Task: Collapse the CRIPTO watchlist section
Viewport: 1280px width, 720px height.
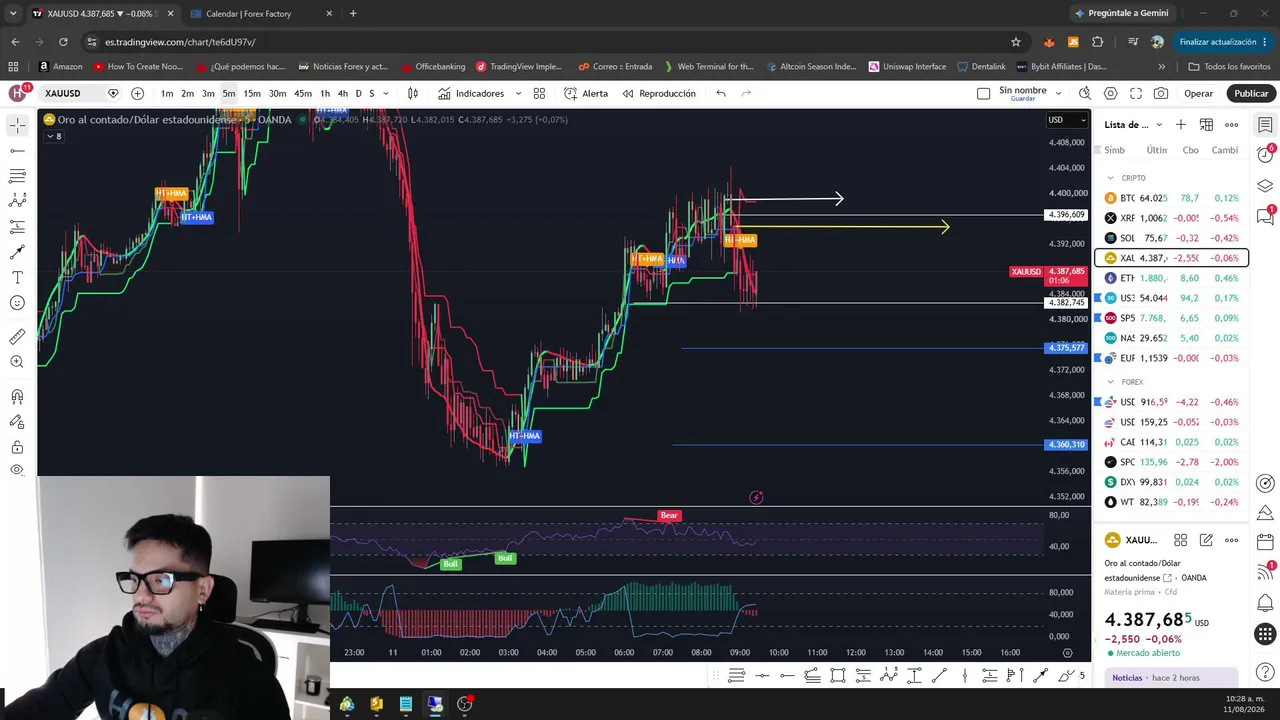Action: click(x=1110, y=178)
